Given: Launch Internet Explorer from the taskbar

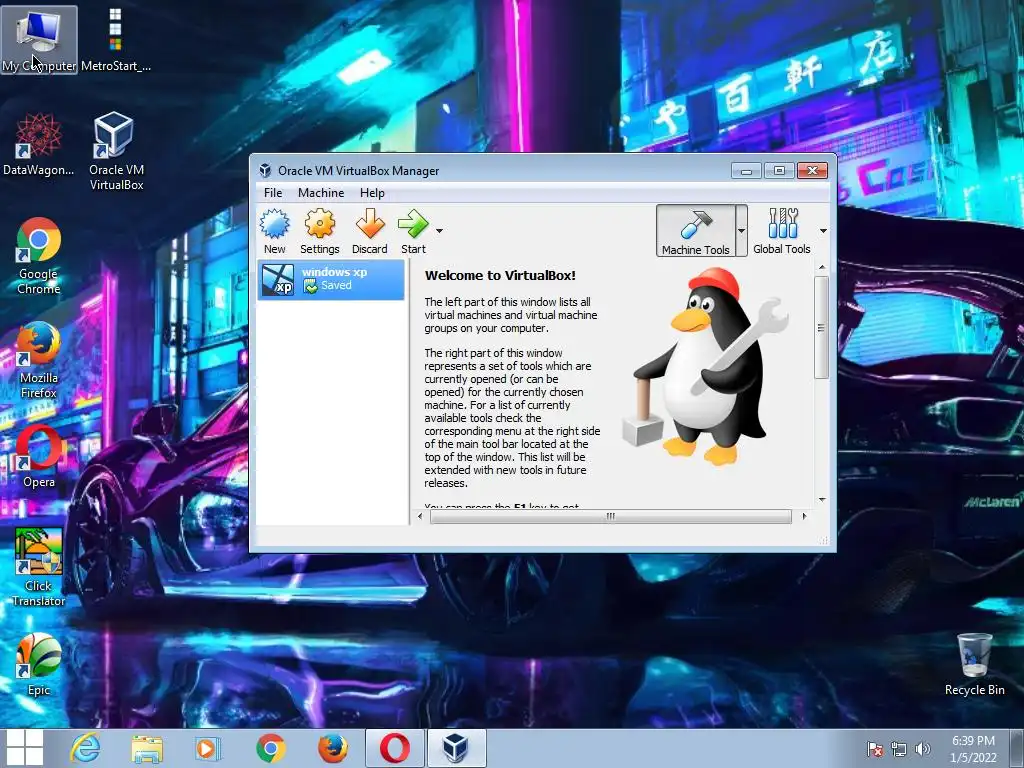Looking at the screenshot, I should (x=86, y=748).
